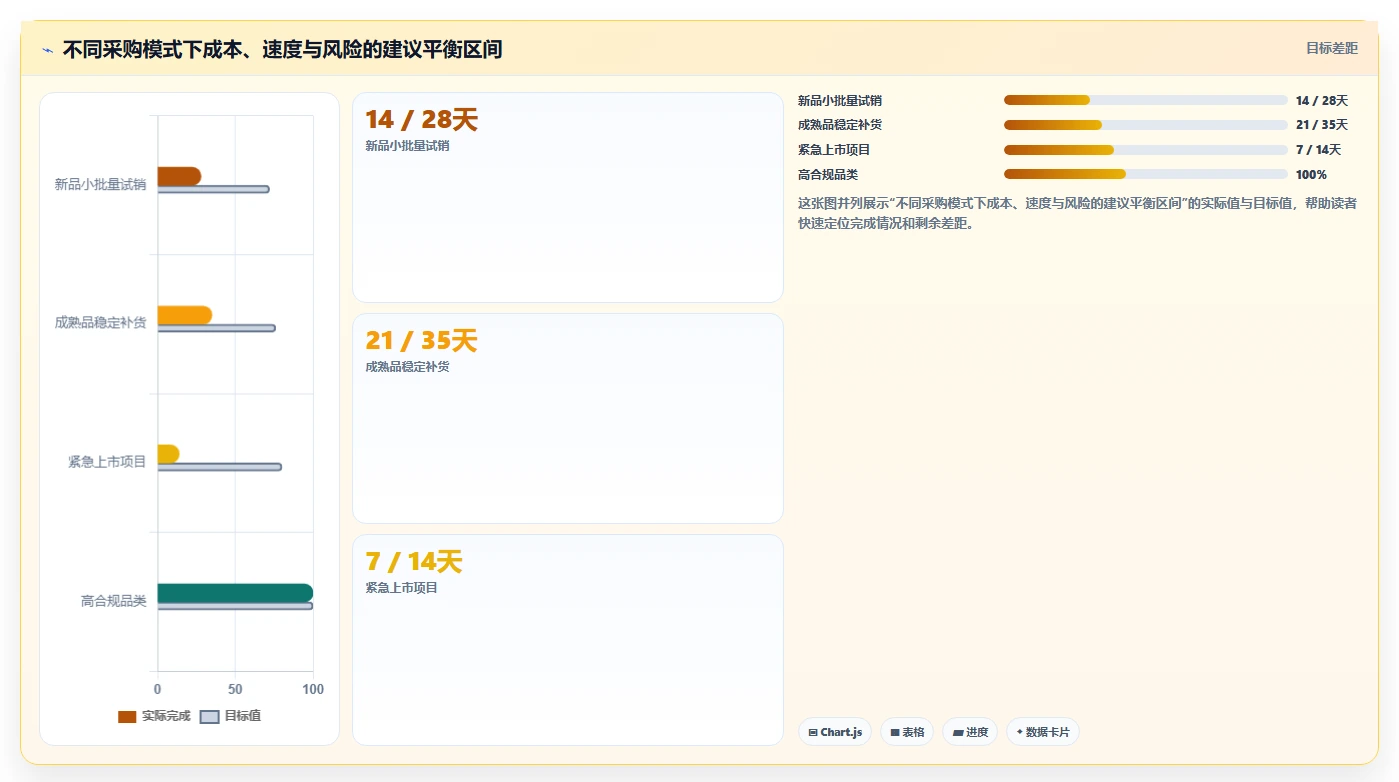Click the 高合规品类 label in progress list
1399x782 pixels.
click(x=828, y=175)
